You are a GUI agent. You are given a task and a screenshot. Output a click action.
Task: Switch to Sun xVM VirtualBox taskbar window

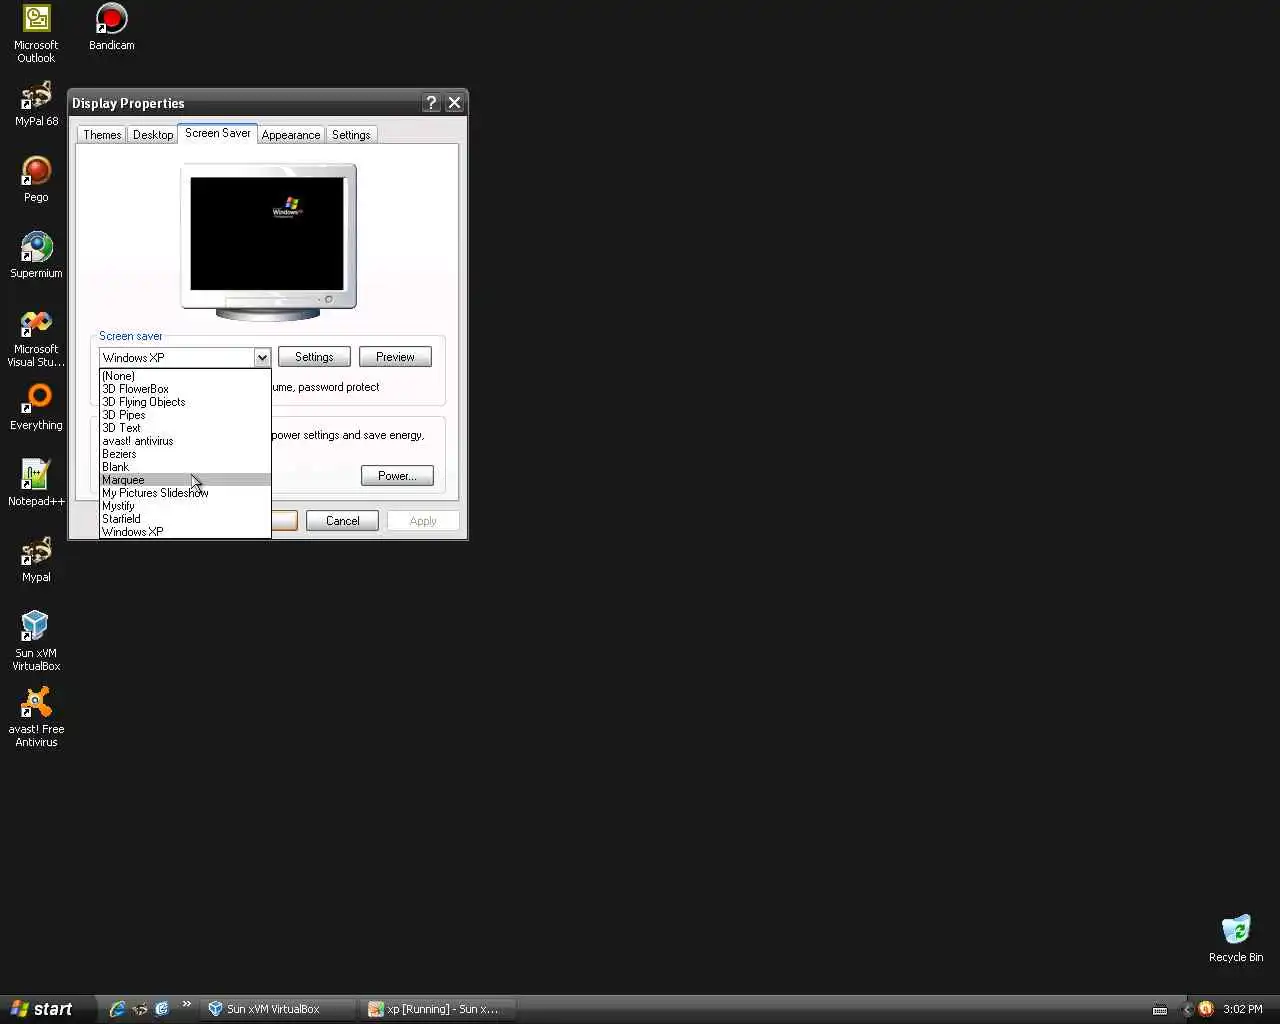pos(280,1009)
